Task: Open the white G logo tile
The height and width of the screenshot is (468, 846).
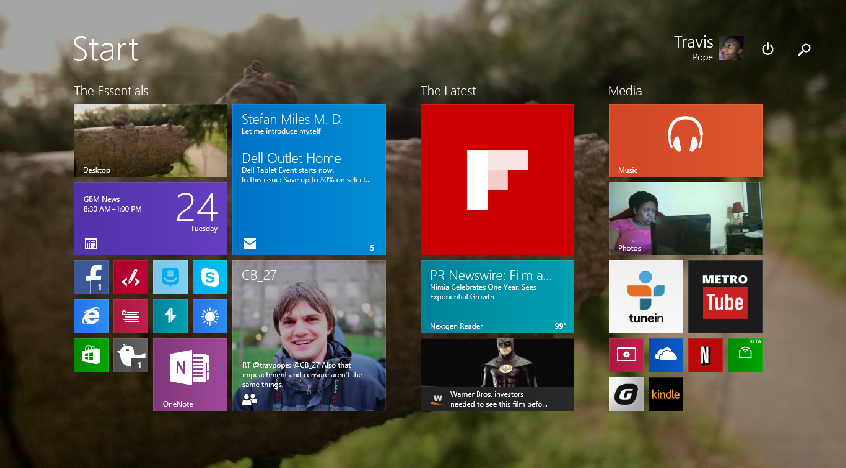Action: click(626, 394)
